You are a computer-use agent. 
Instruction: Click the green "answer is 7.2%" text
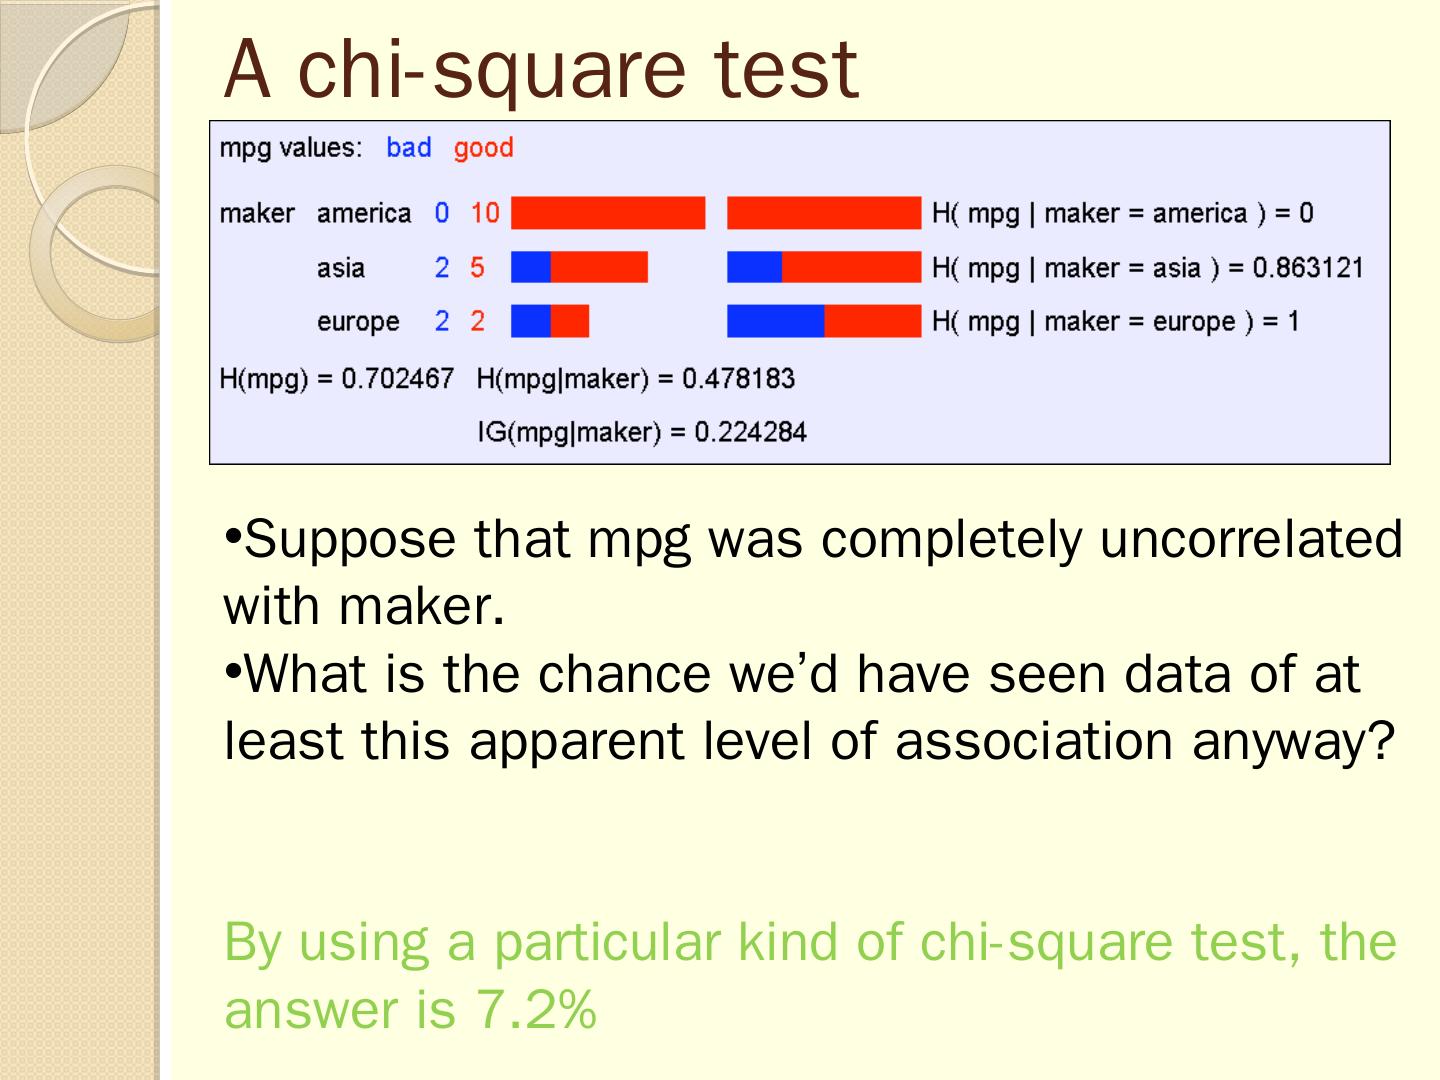410,1009
